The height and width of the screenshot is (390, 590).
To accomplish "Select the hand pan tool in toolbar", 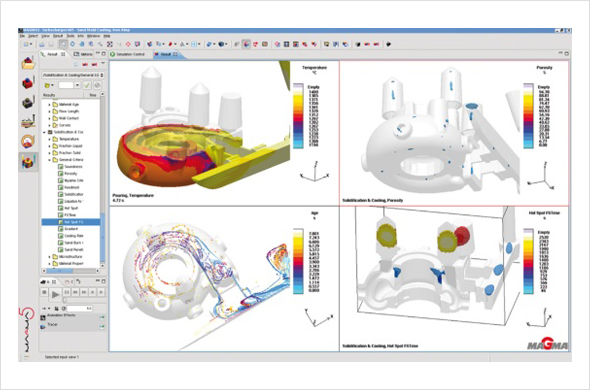I will pyautogui.click(x=82, y=44).
